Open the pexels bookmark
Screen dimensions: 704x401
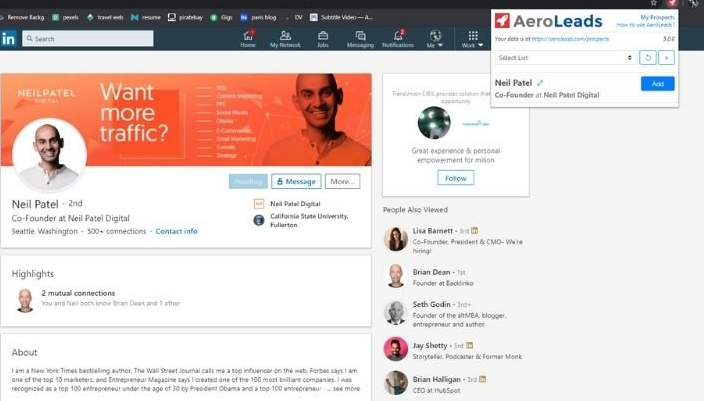[x=66, y=18]
